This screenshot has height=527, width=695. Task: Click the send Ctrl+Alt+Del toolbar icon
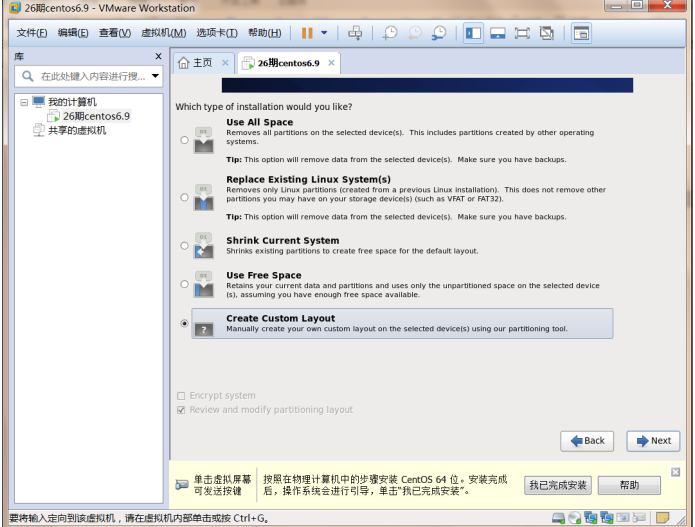355,33
